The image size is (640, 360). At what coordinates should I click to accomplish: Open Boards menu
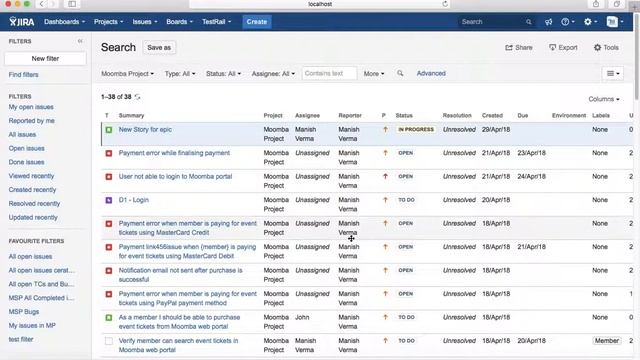[179, 22]
